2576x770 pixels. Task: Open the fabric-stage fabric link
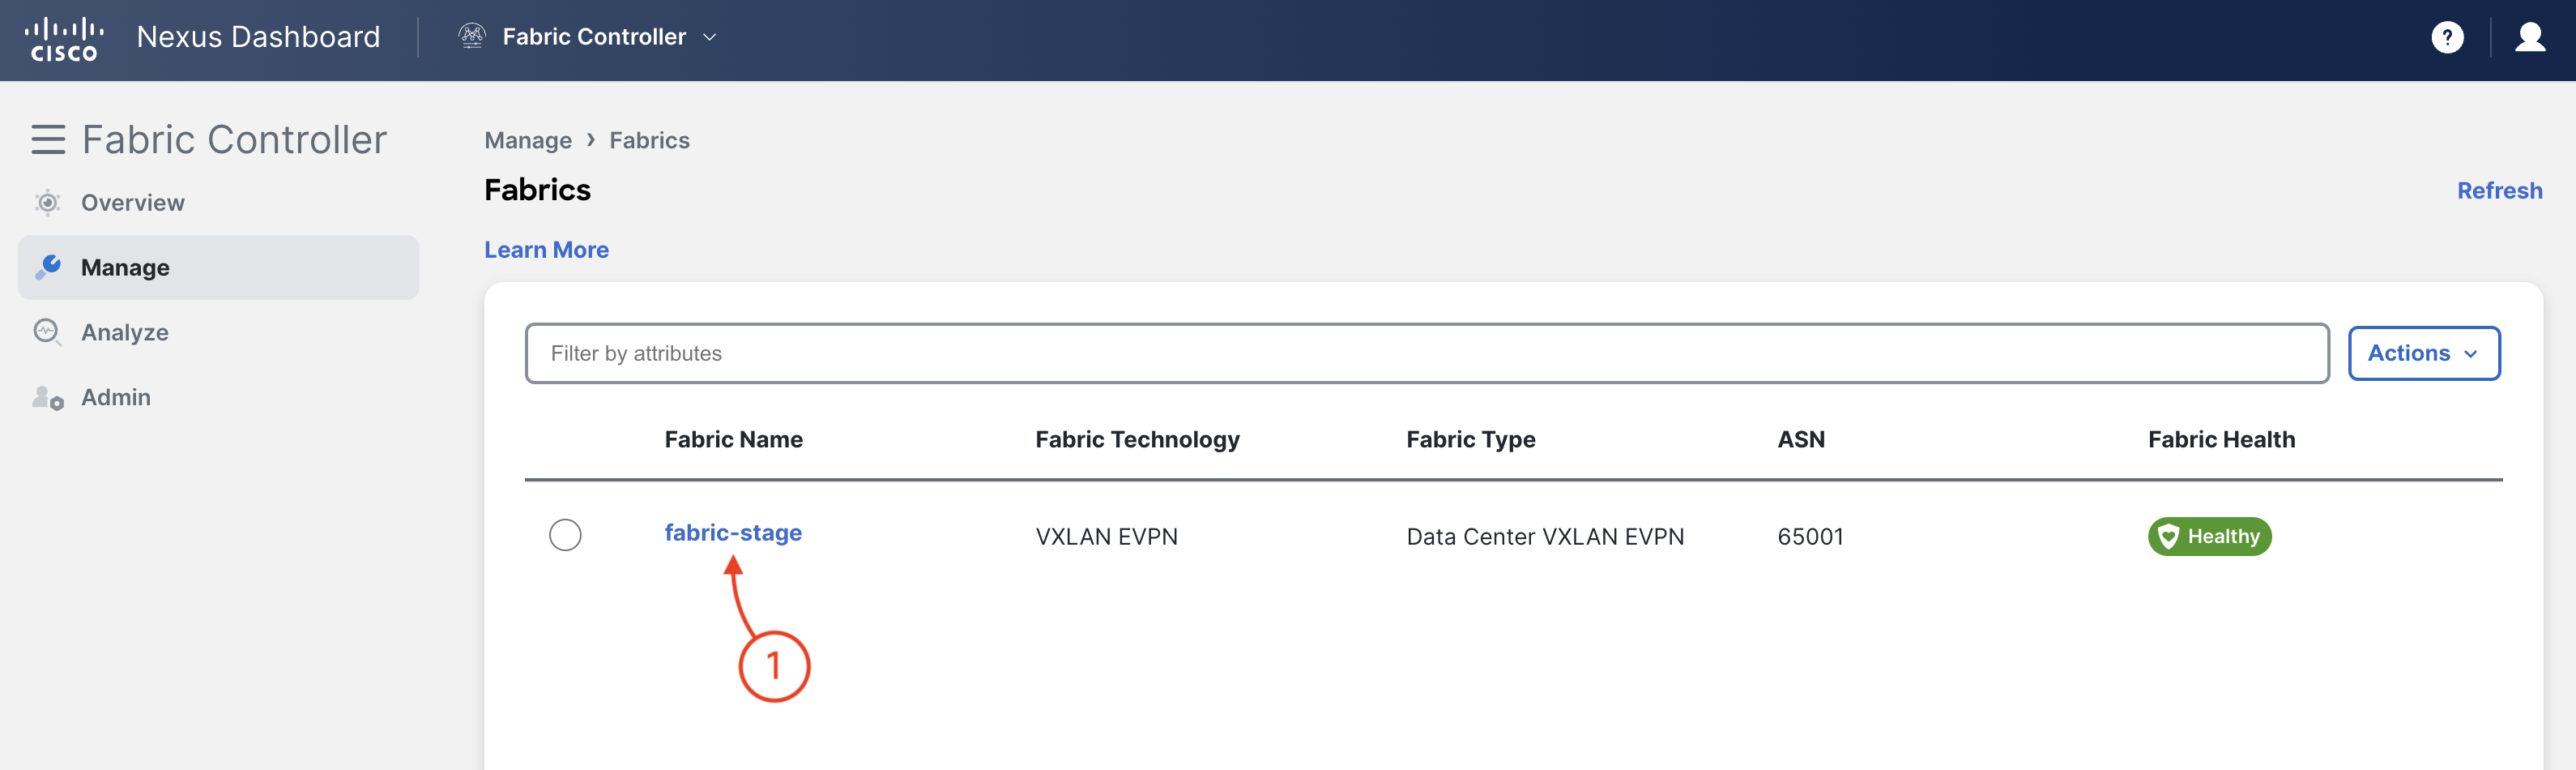pos(733,533)
